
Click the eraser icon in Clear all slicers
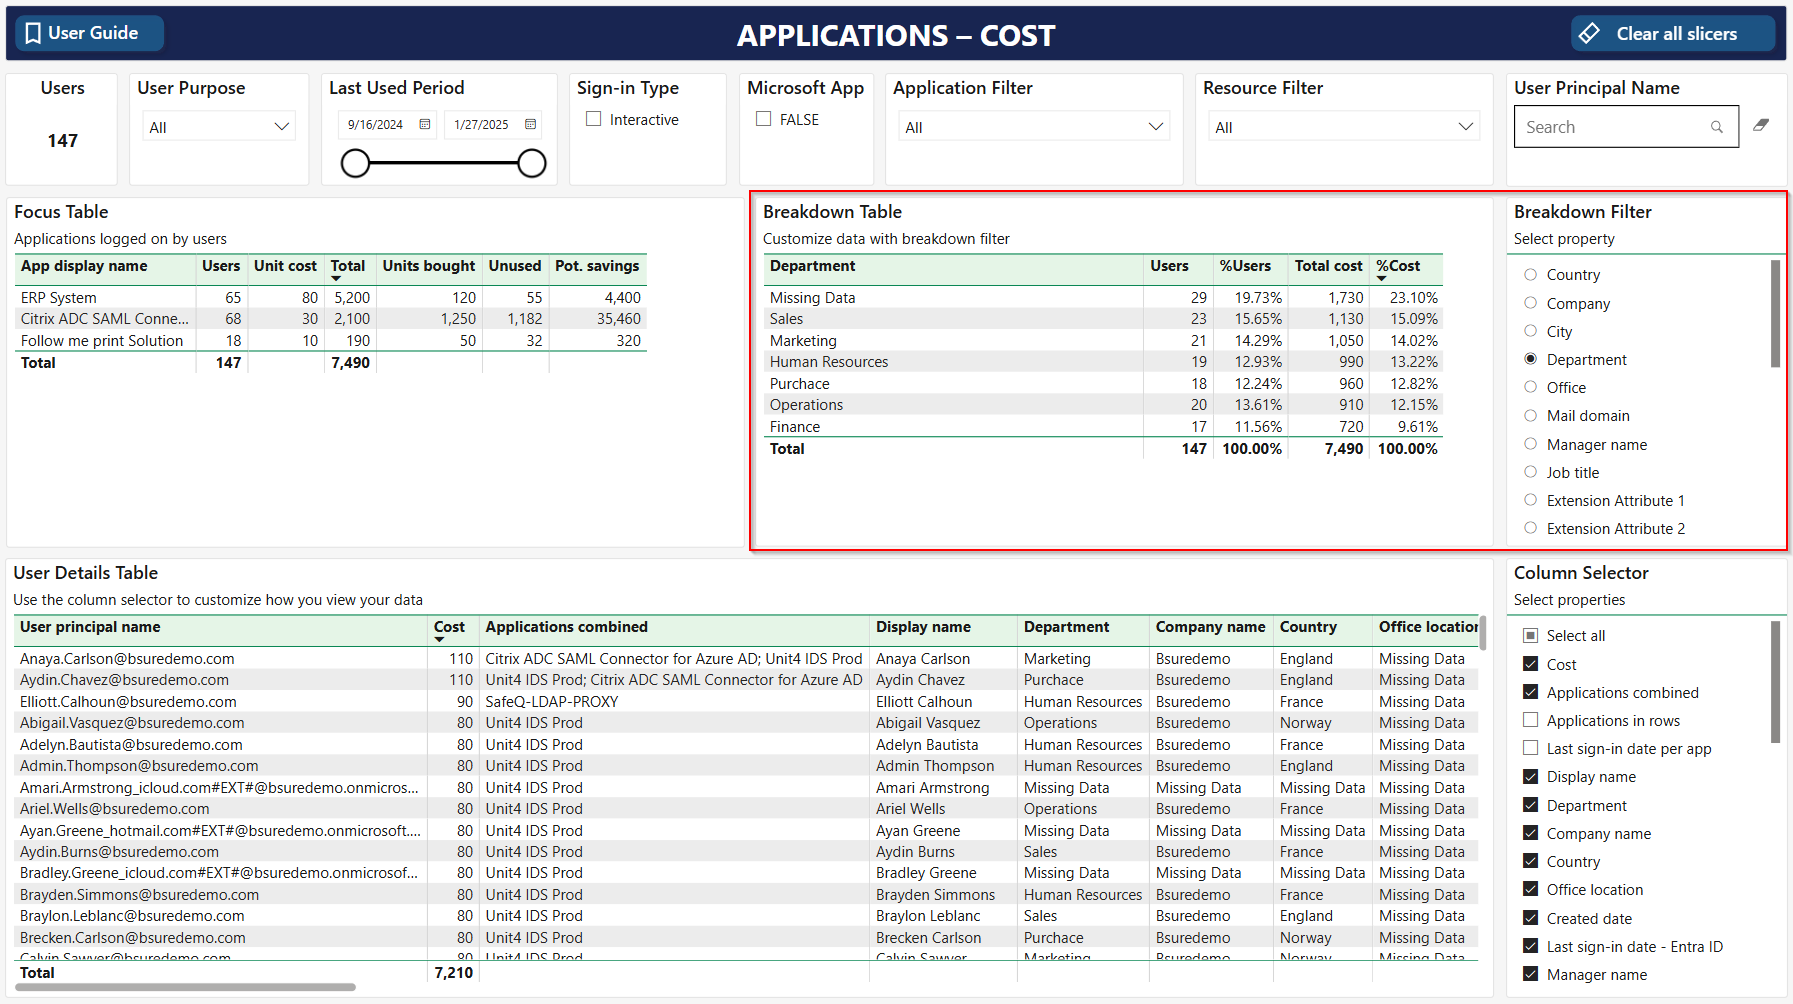(1590, 33)
